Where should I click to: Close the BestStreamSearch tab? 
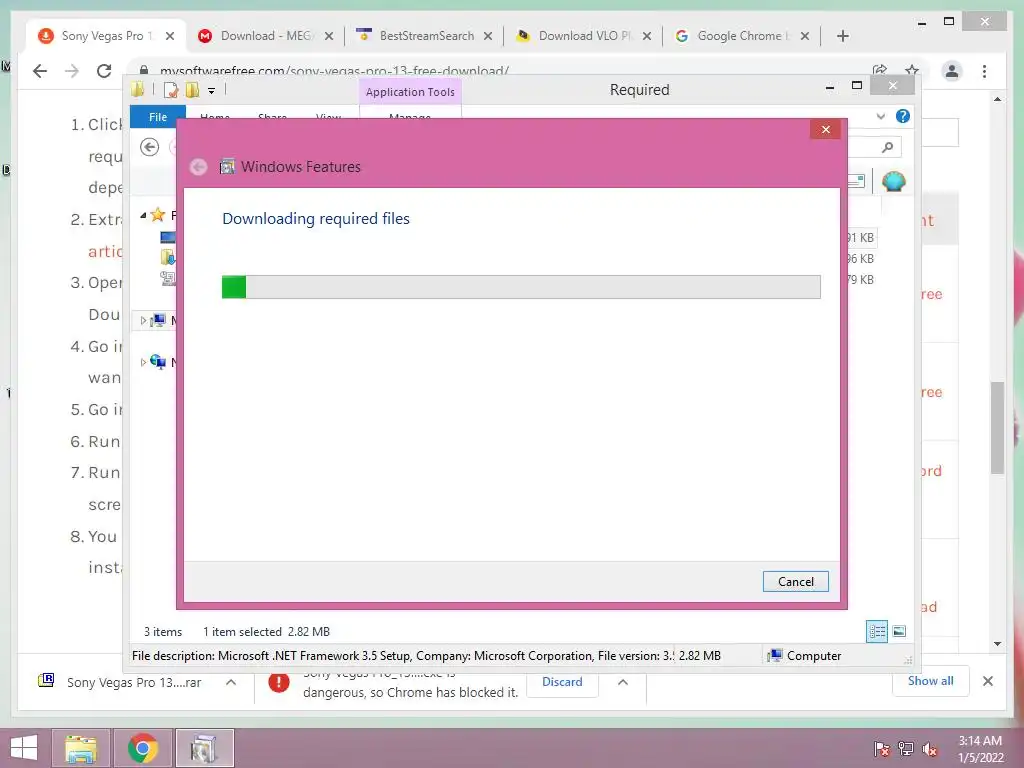click(488, 36)
